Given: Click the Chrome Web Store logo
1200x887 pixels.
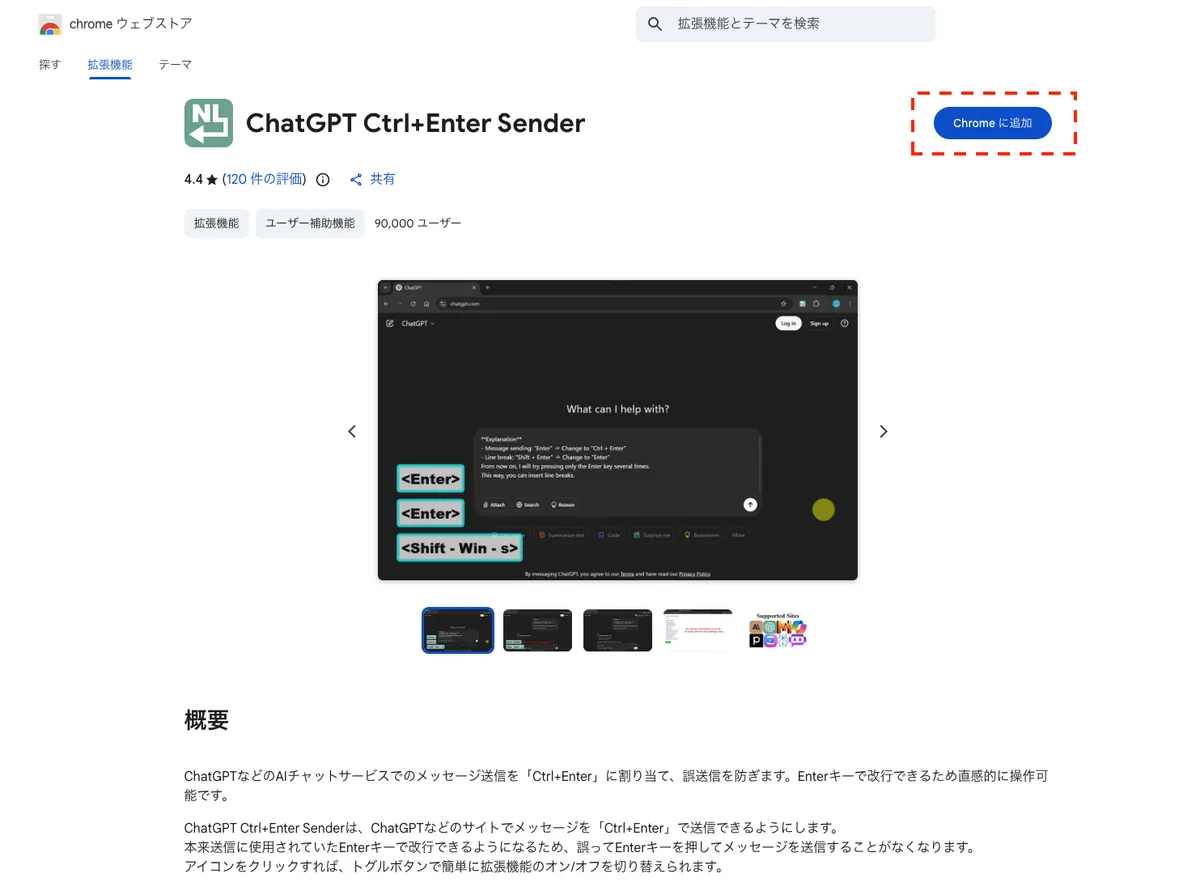Looking at the screenshot, I should click(x=50, y=24).
